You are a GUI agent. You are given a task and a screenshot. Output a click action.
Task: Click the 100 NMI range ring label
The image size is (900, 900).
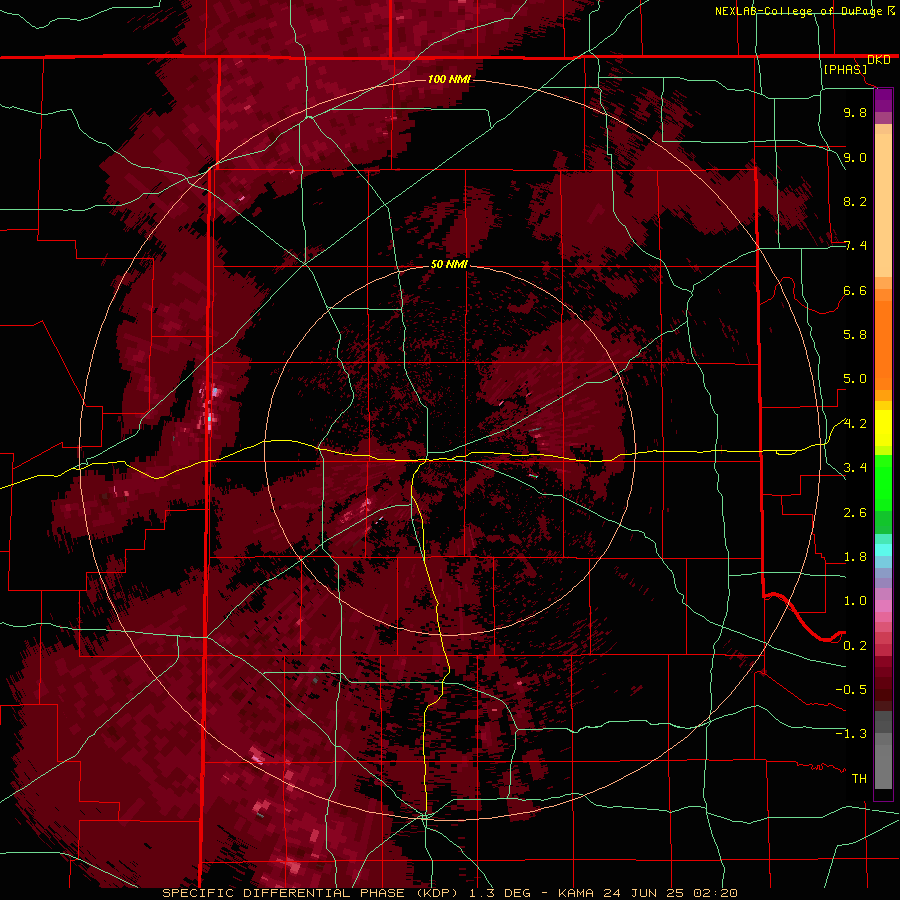point(449,79)
